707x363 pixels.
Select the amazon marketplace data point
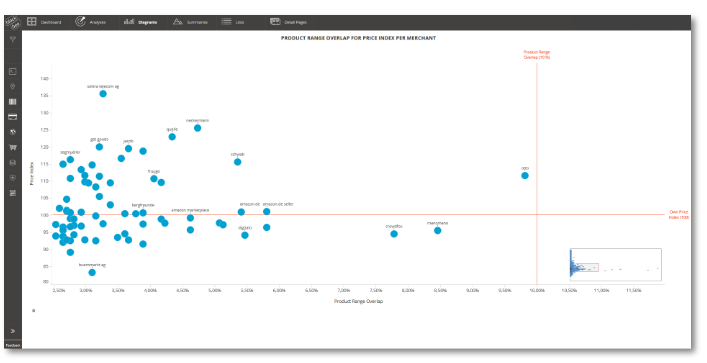tap(190, 218)
